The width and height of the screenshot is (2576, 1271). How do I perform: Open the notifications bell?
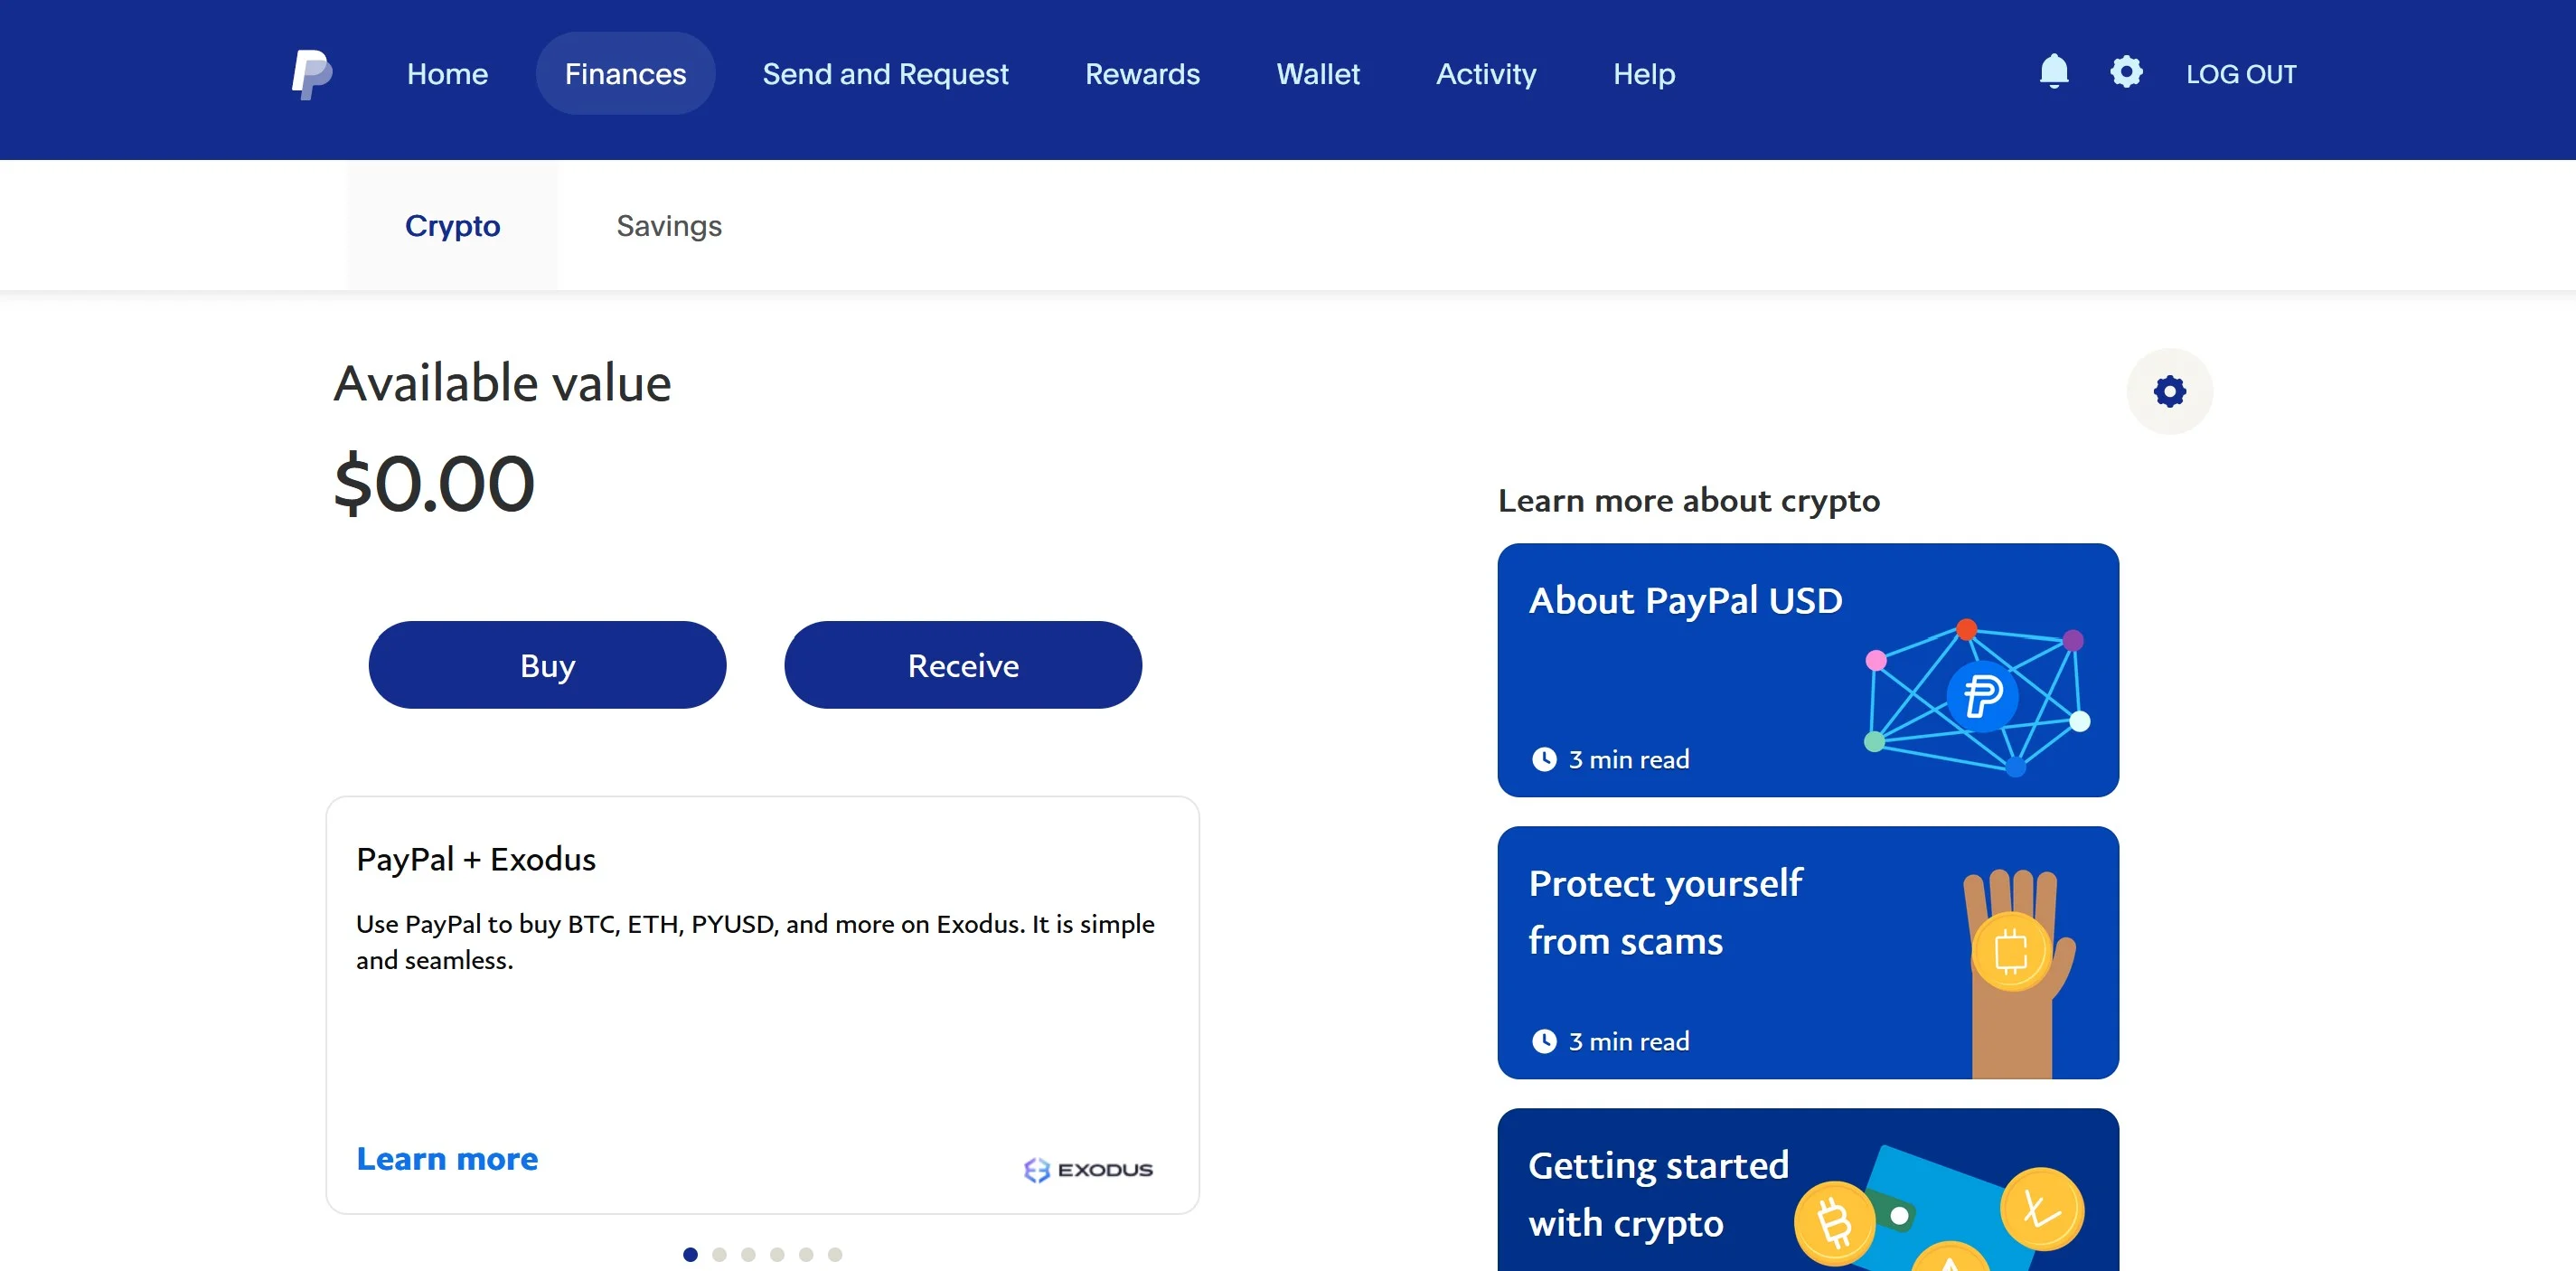click(2053, 72)
